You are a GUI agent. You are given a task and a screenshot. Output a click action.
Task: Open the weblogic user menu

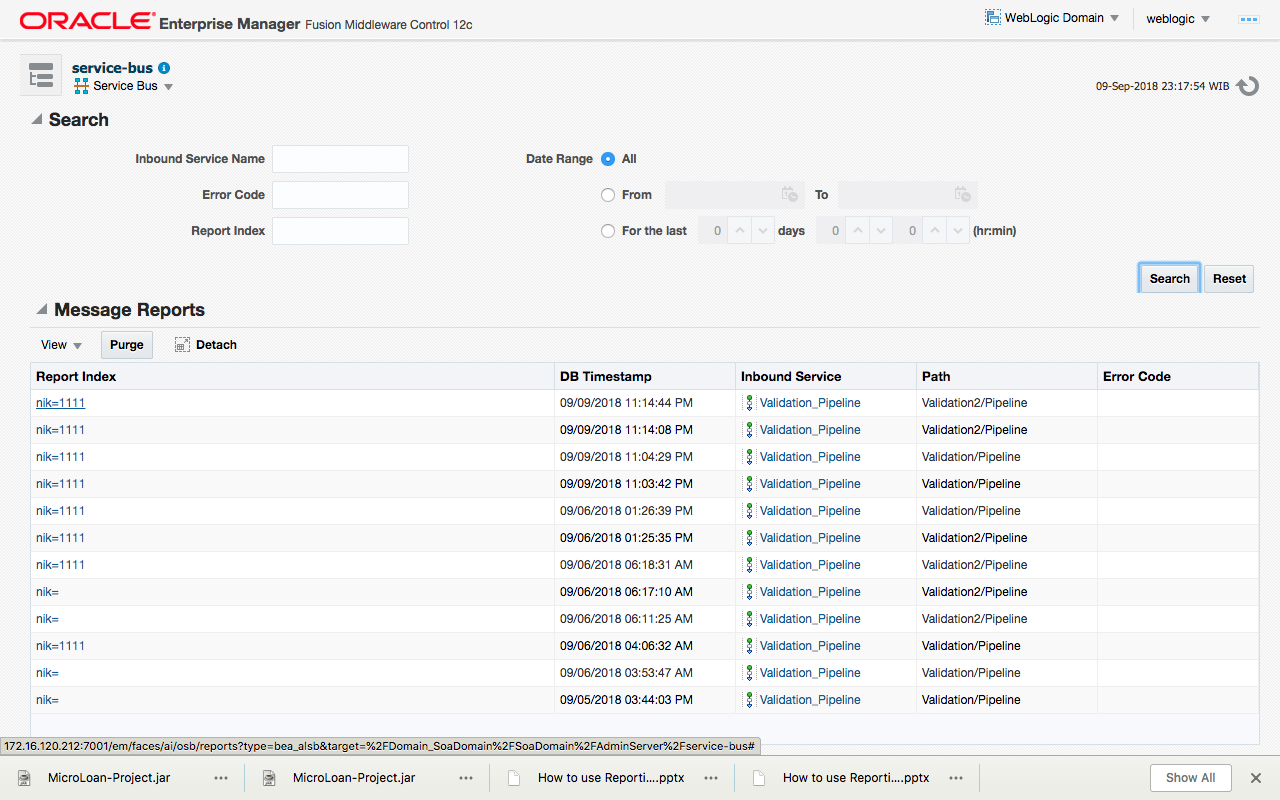tap(1178, 18)
